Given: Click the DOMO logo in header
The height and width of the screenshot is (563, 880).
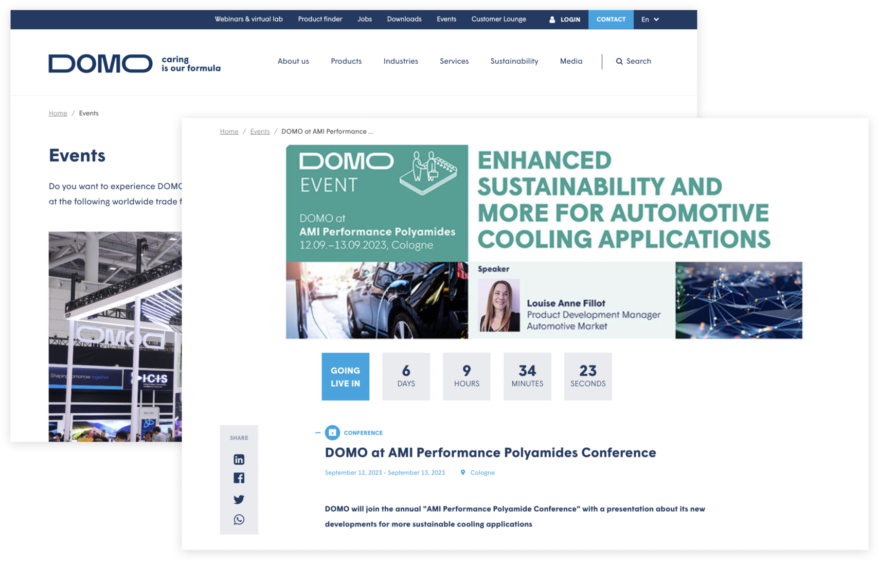Looking at the screenshot, I should 100,63.
